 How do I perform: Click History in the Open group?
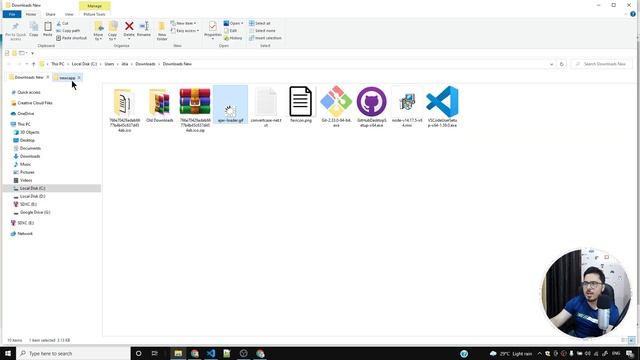click(x=233, y=38)
